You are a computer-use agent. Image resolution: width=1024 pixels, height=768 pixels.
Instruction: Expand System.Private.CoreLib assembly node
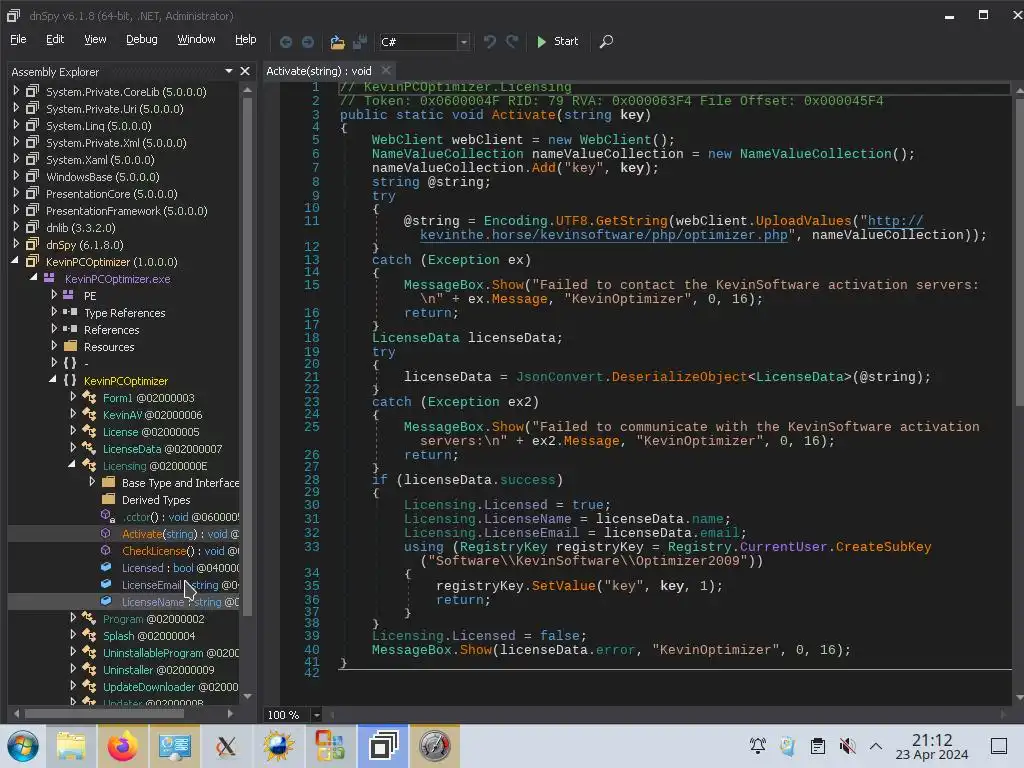16,91
